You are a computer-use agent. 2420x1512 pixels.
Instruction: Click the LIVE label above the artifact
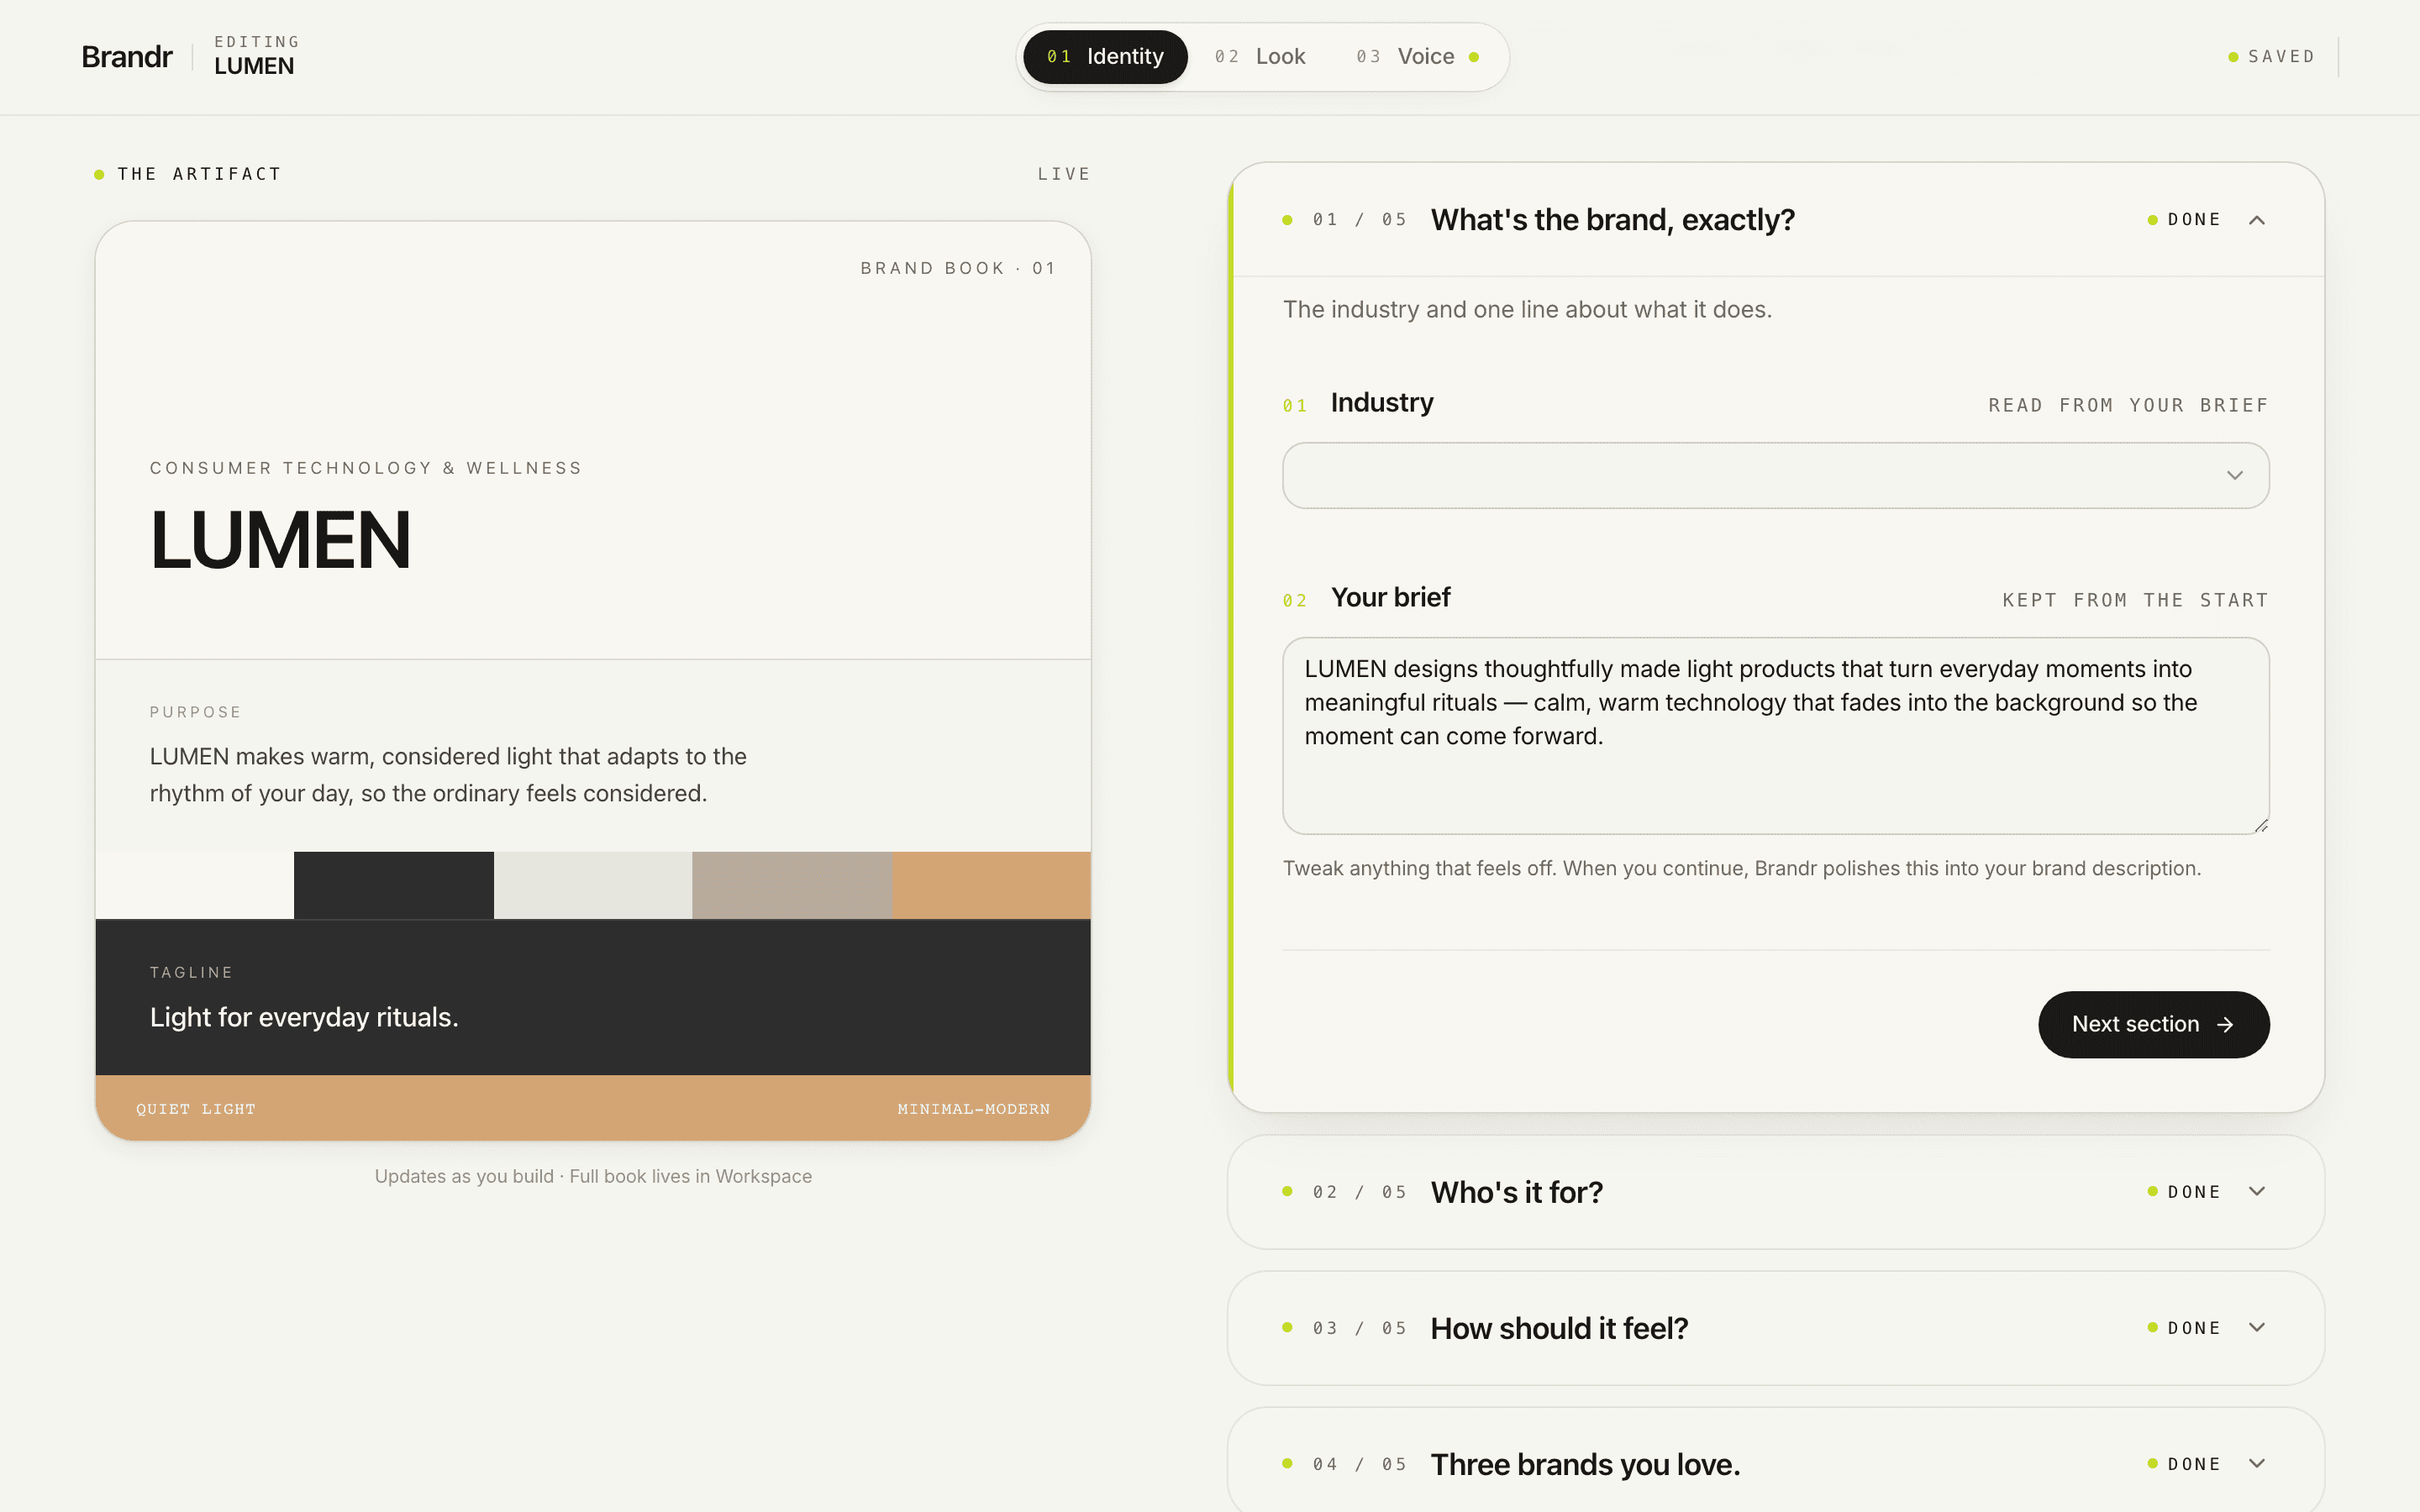point(1064,174)
